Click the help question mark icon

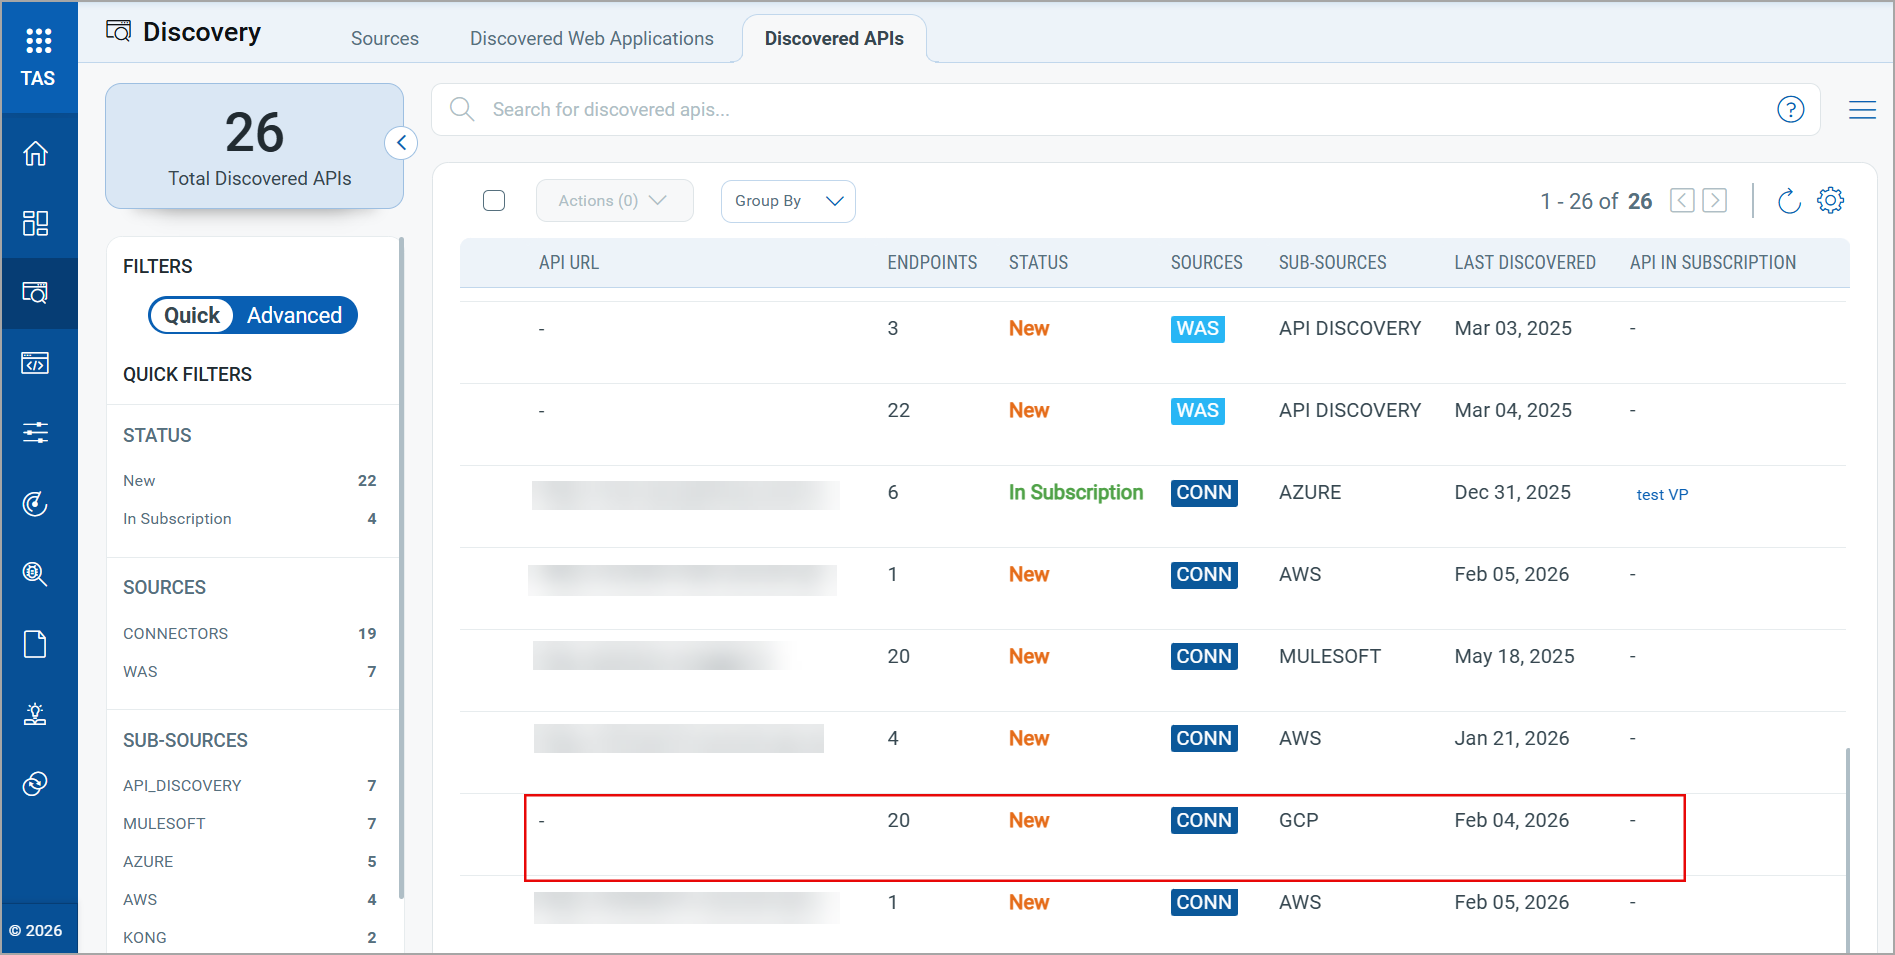(x=1790, y=110)
